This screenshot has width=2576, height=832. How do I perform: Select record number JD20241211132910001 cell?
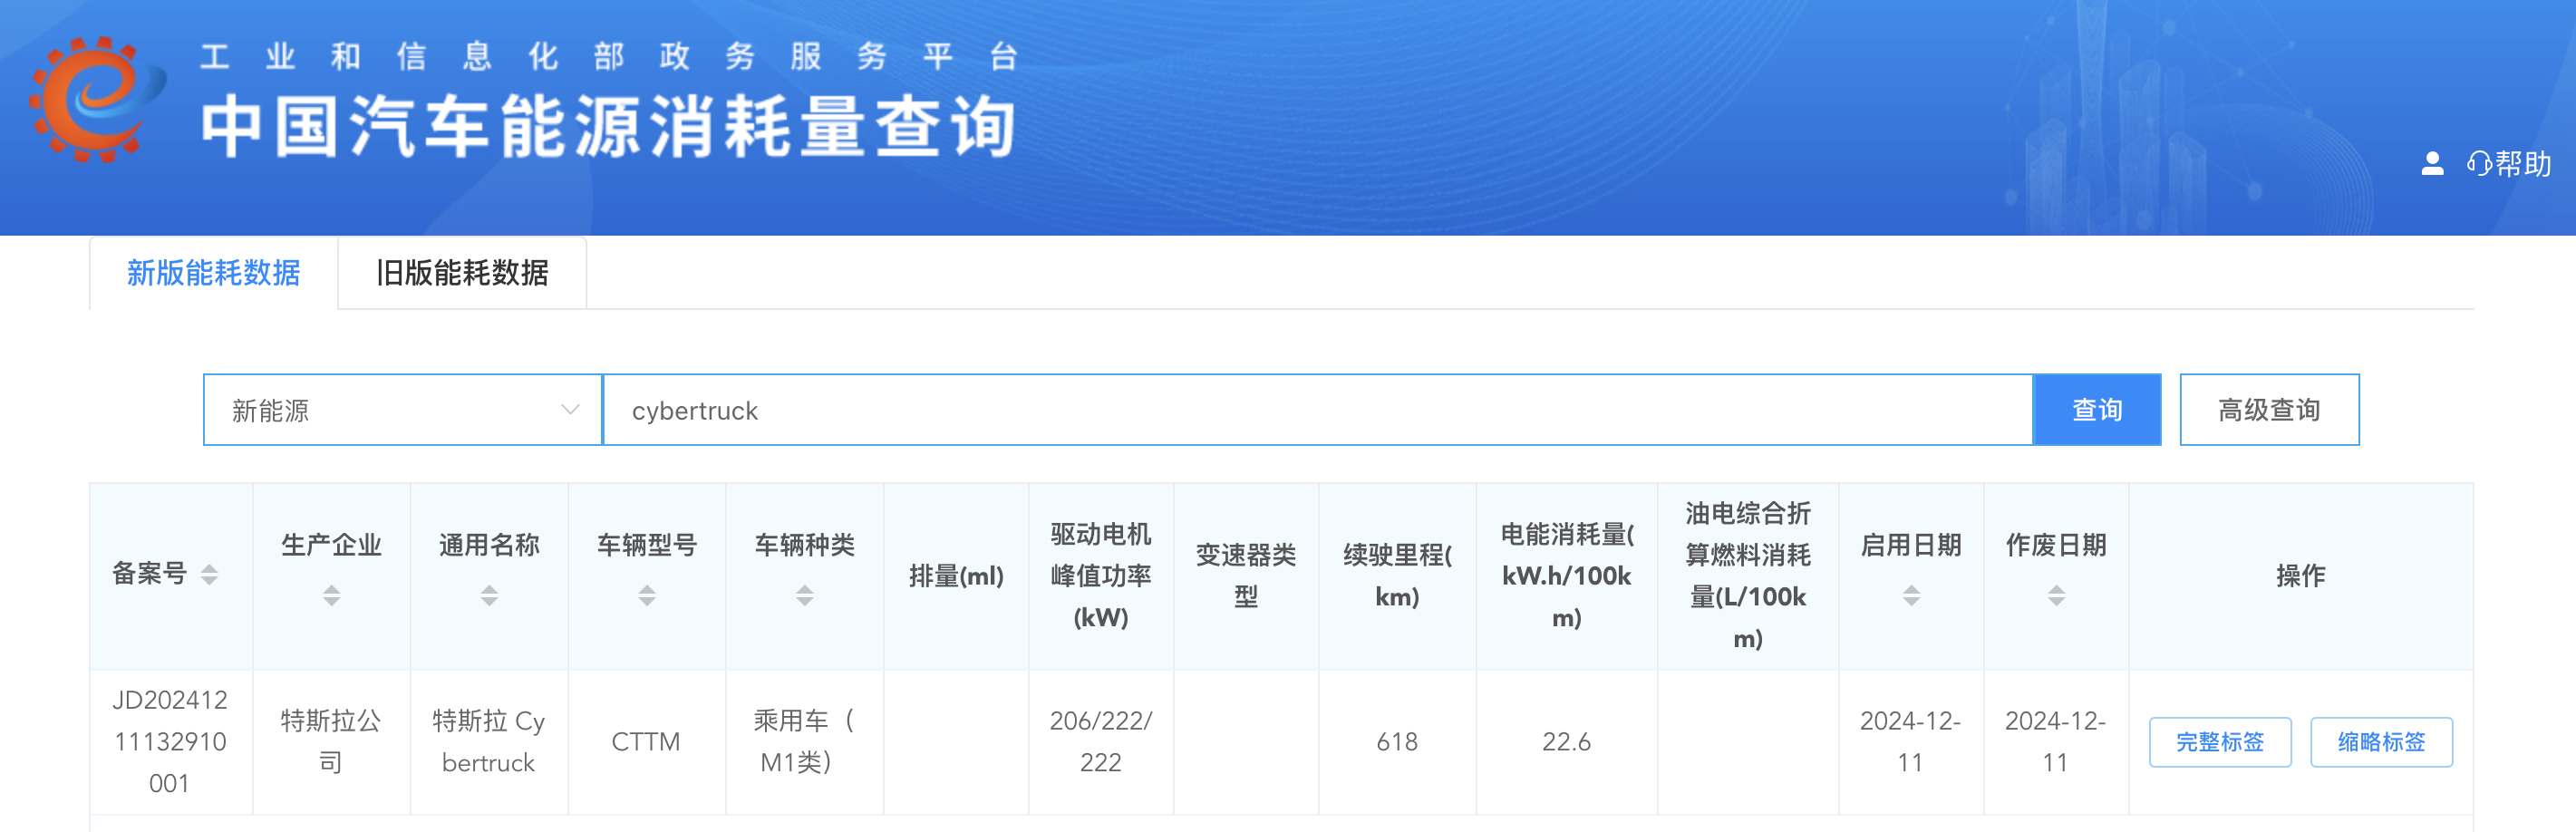(170, 742)
